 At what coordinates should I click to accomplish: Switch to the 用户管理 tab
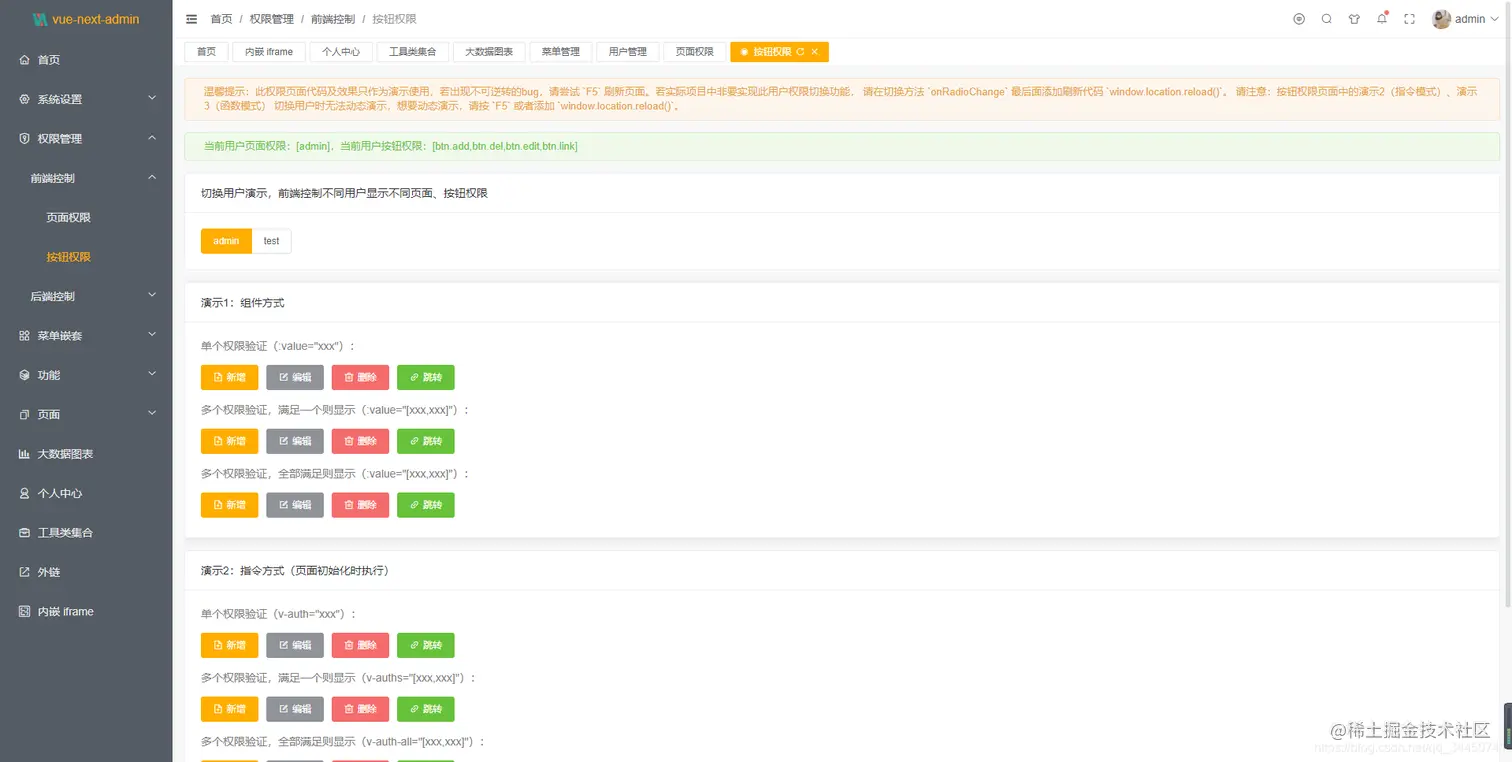coord(628,52)
